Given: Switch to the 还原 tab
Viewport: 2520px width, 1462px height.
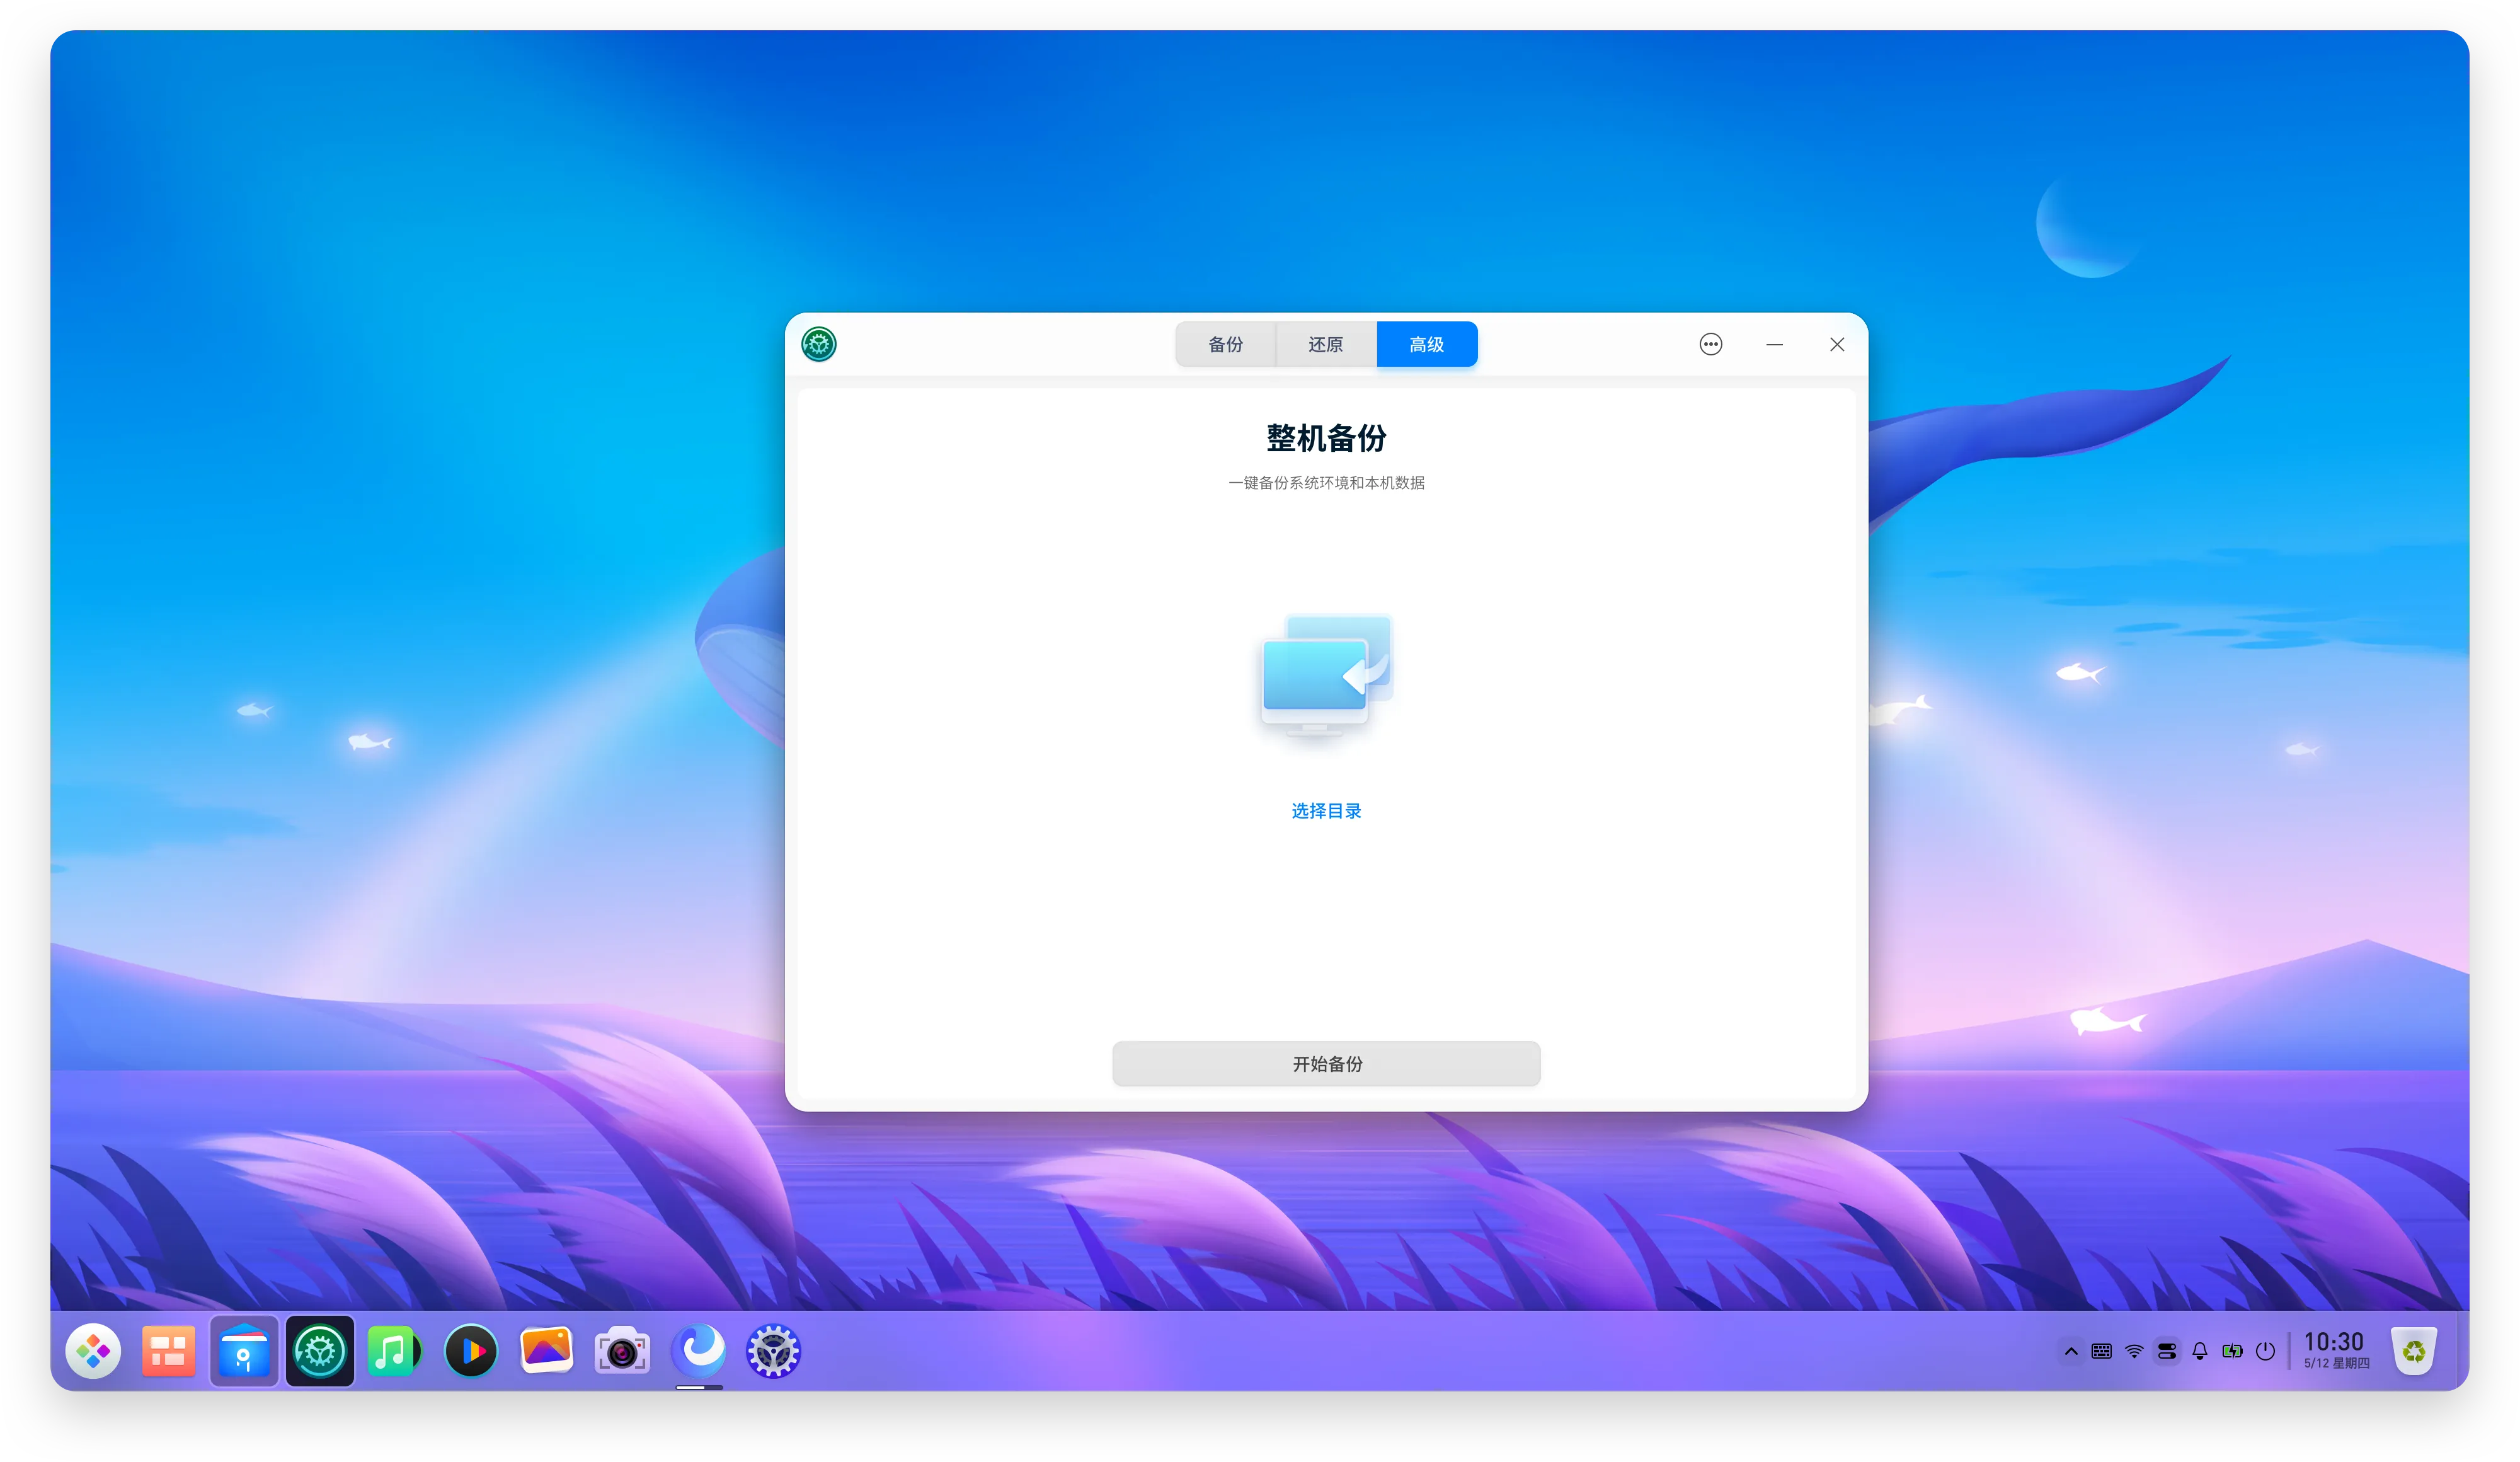Looking at the screenshot, I should 1326,344.
